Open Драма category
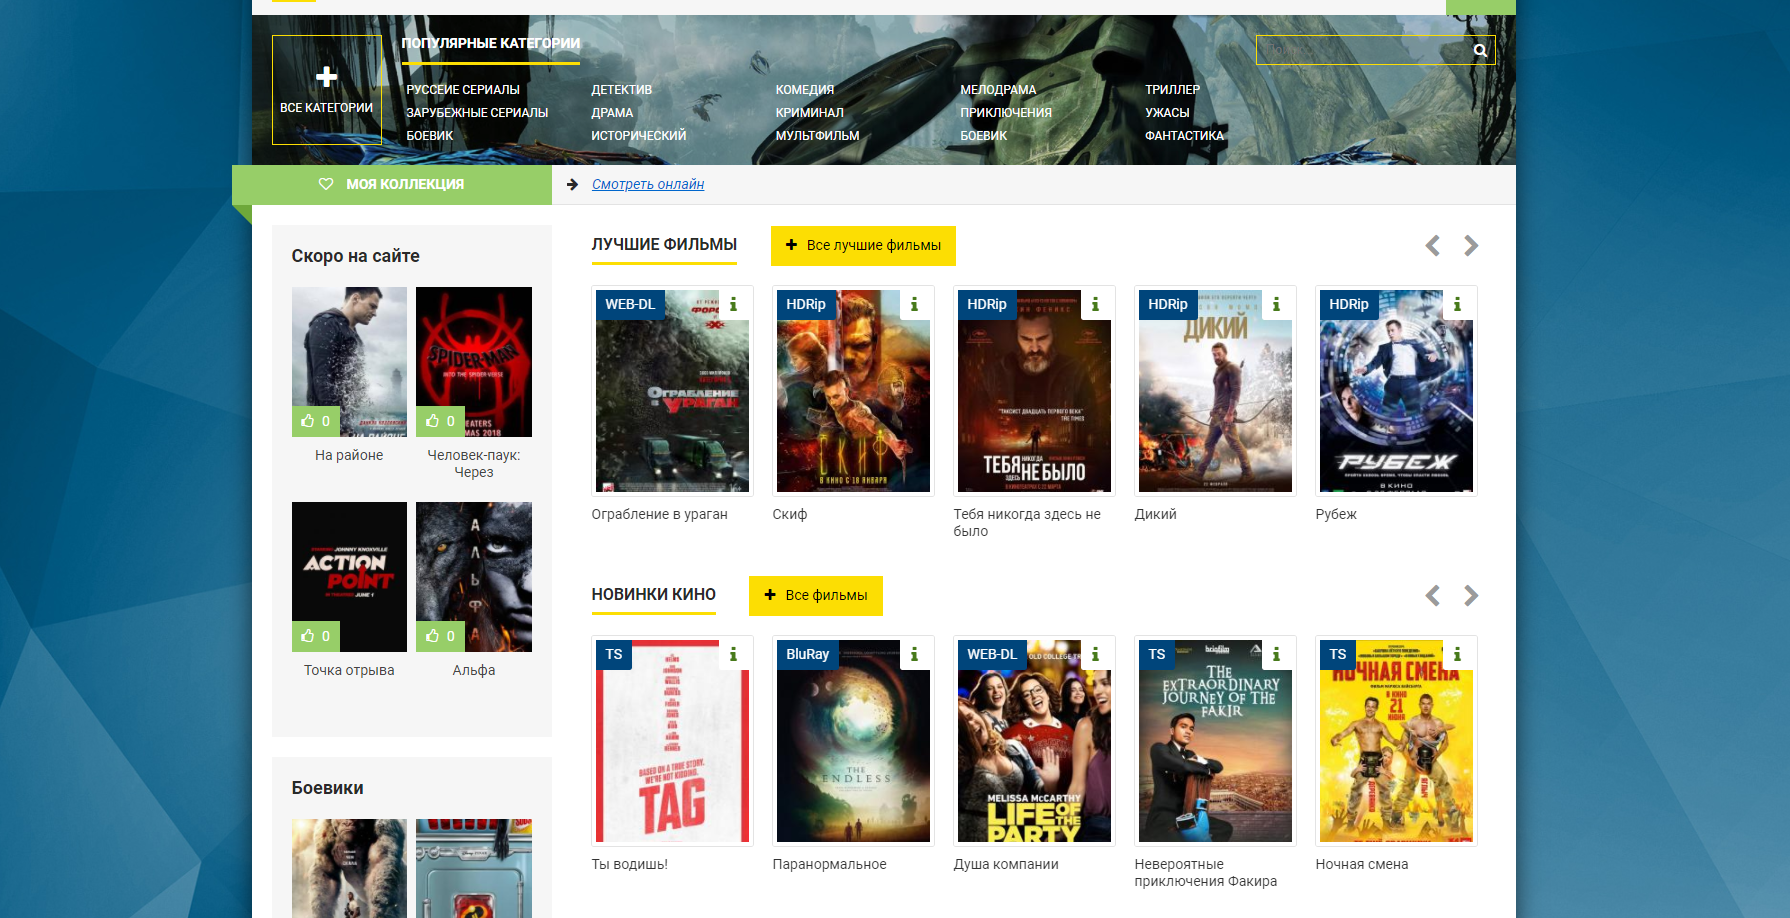 (x=612, y=113)
